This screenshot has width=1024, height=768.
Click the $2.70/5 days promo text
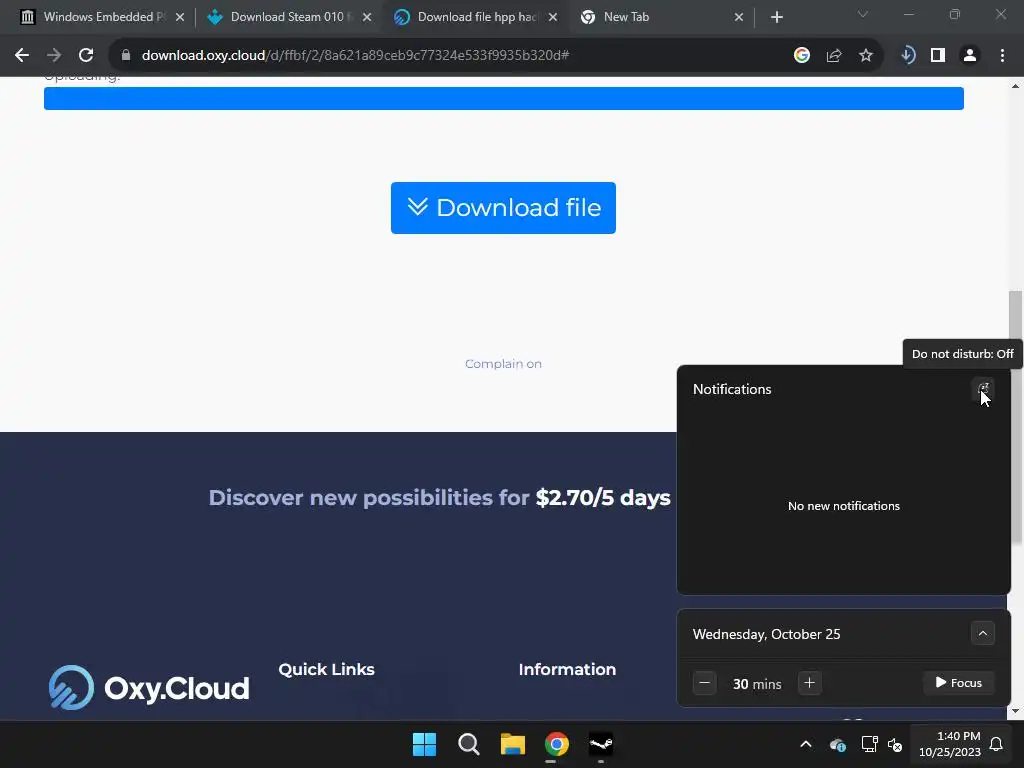(603, 498)
